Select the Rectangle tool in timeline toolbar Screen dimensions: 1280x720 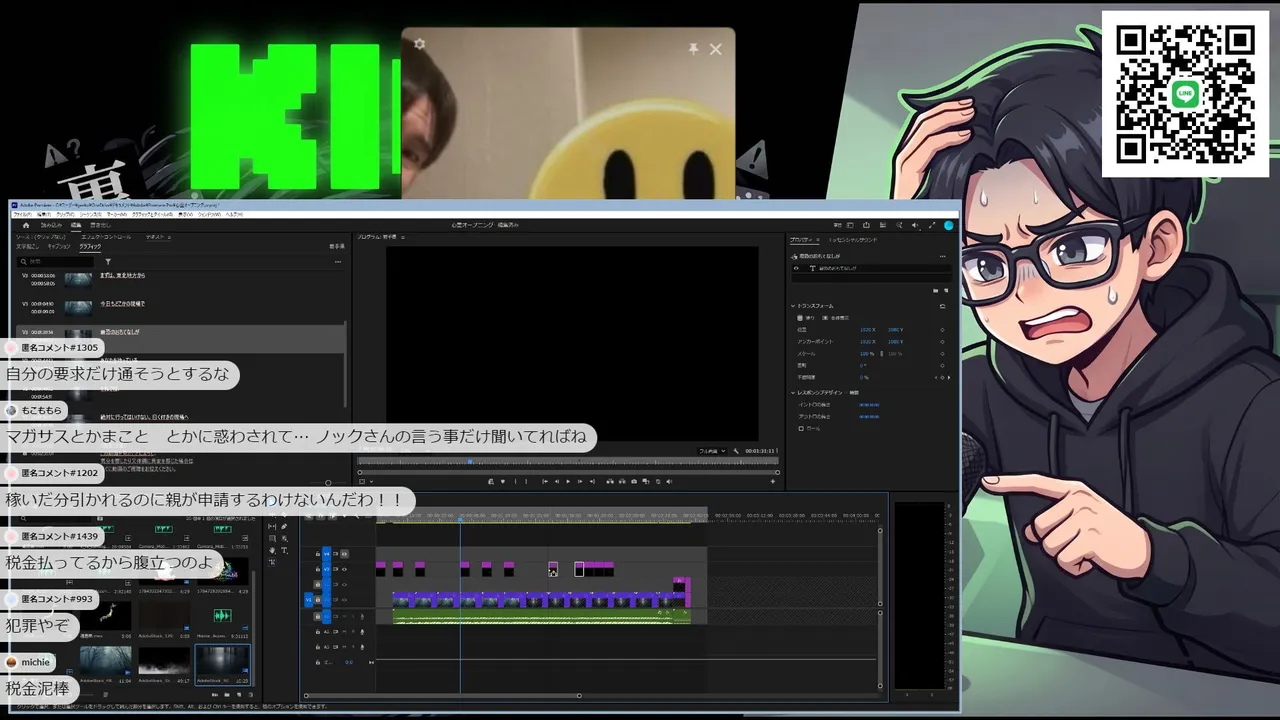tap(272, 538)
